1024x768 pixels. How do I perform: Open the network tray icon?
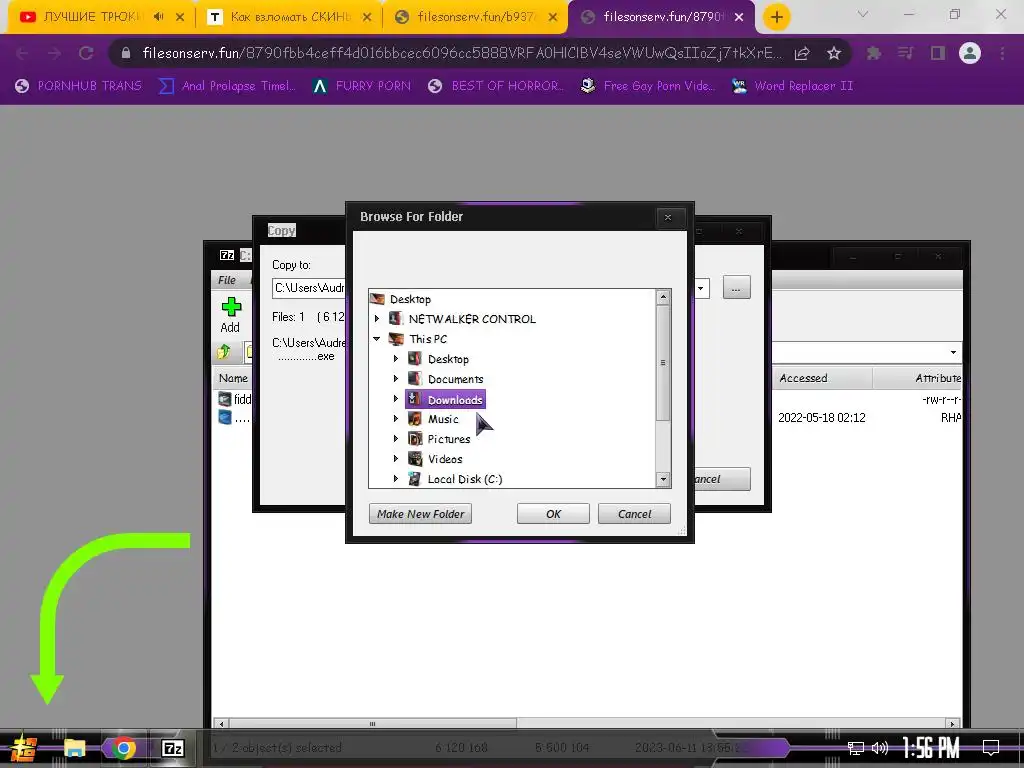tap(856, 748)
